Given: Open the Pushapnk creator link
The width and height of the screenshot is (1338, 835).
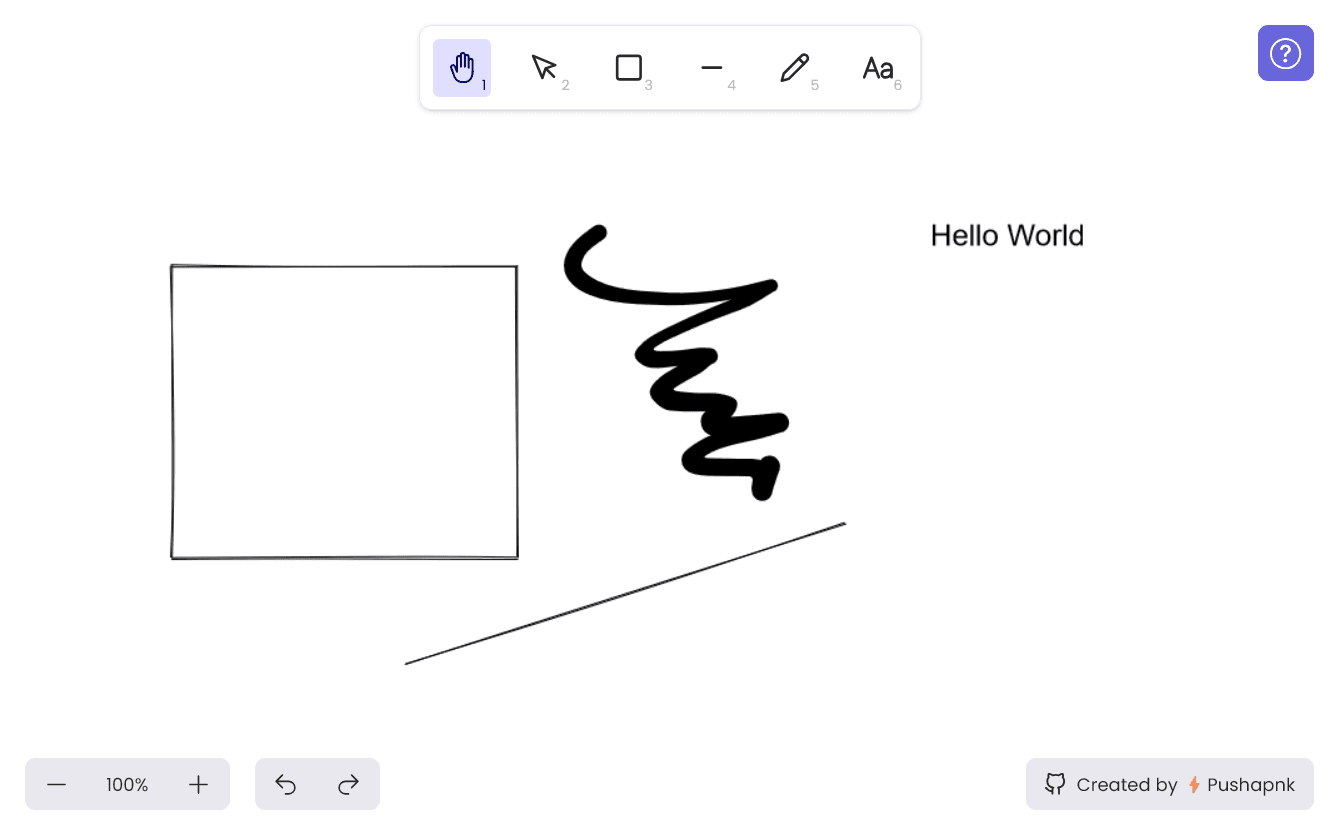Looking at the screenshot, I should [x=1252, y=784].
